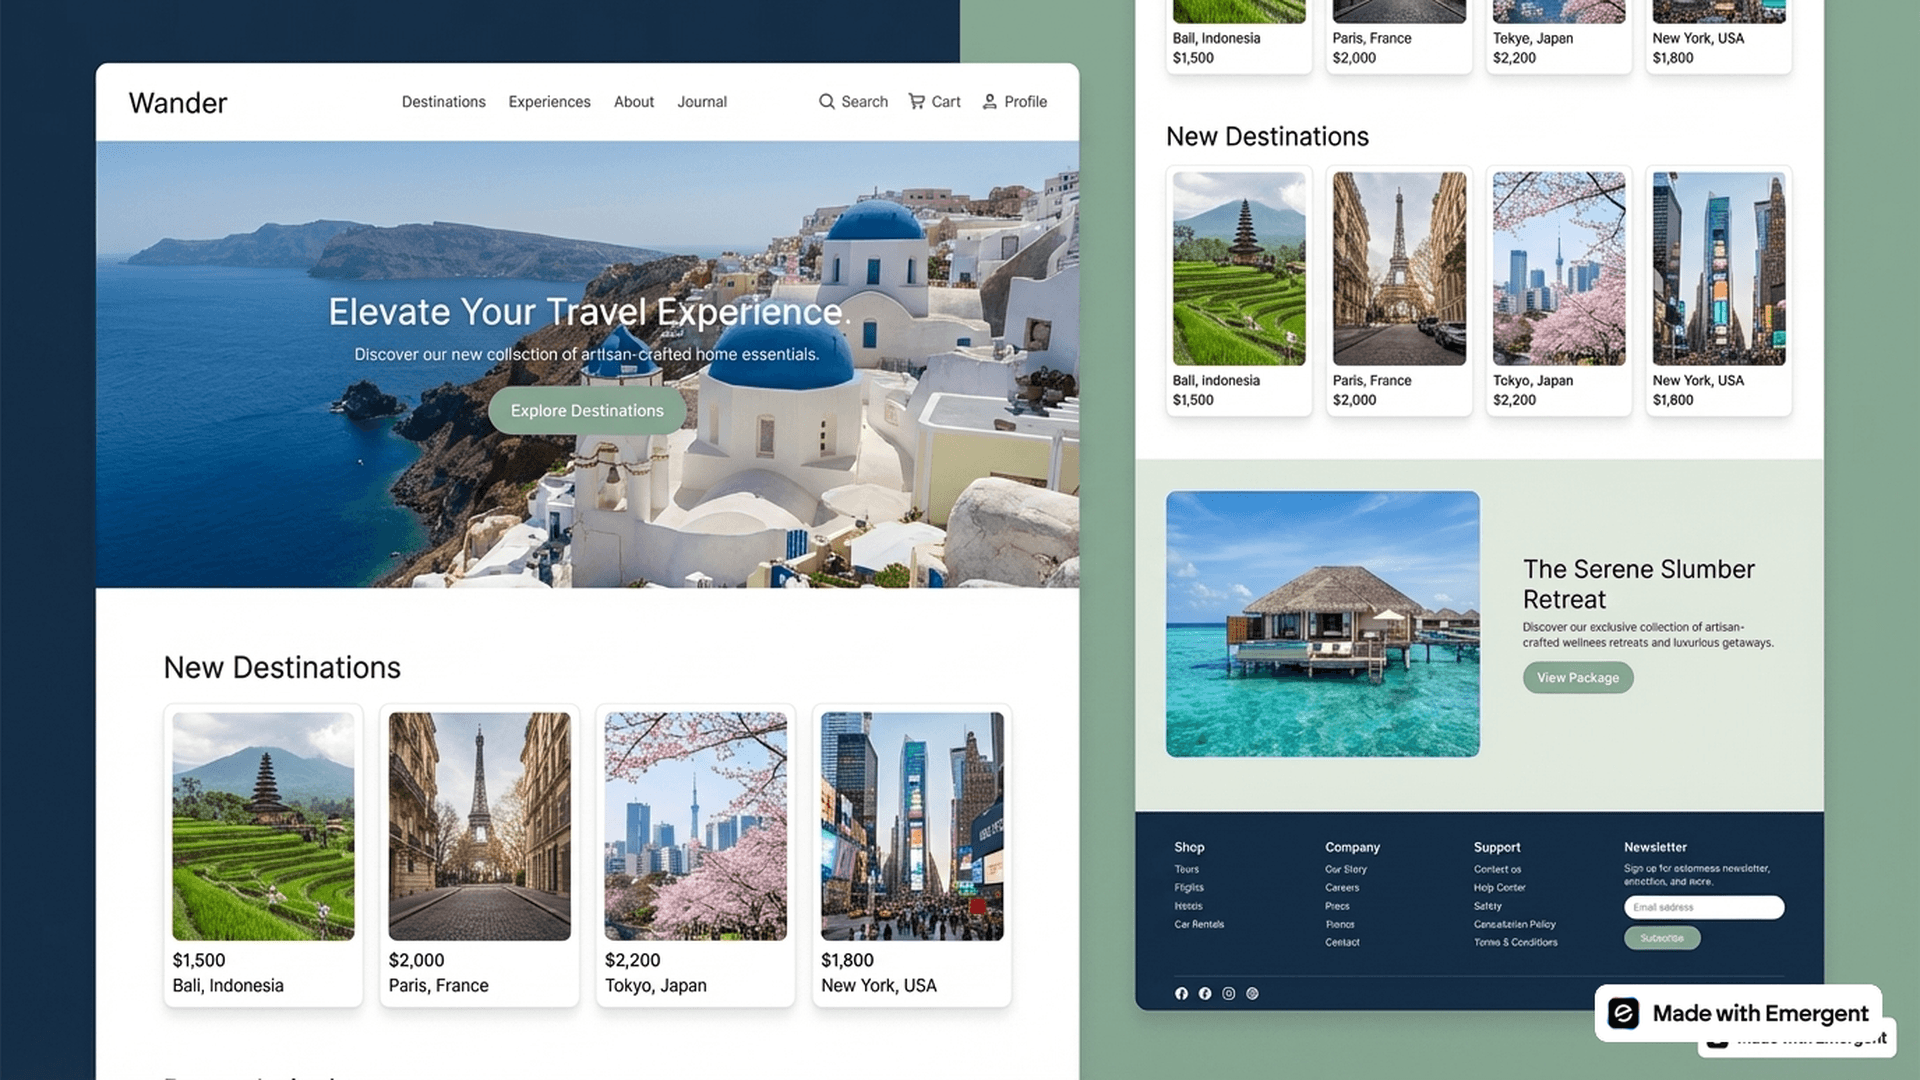
Task: Open the Journal page from the navbar
Action: pyautogui.click(x=702, y=101)
